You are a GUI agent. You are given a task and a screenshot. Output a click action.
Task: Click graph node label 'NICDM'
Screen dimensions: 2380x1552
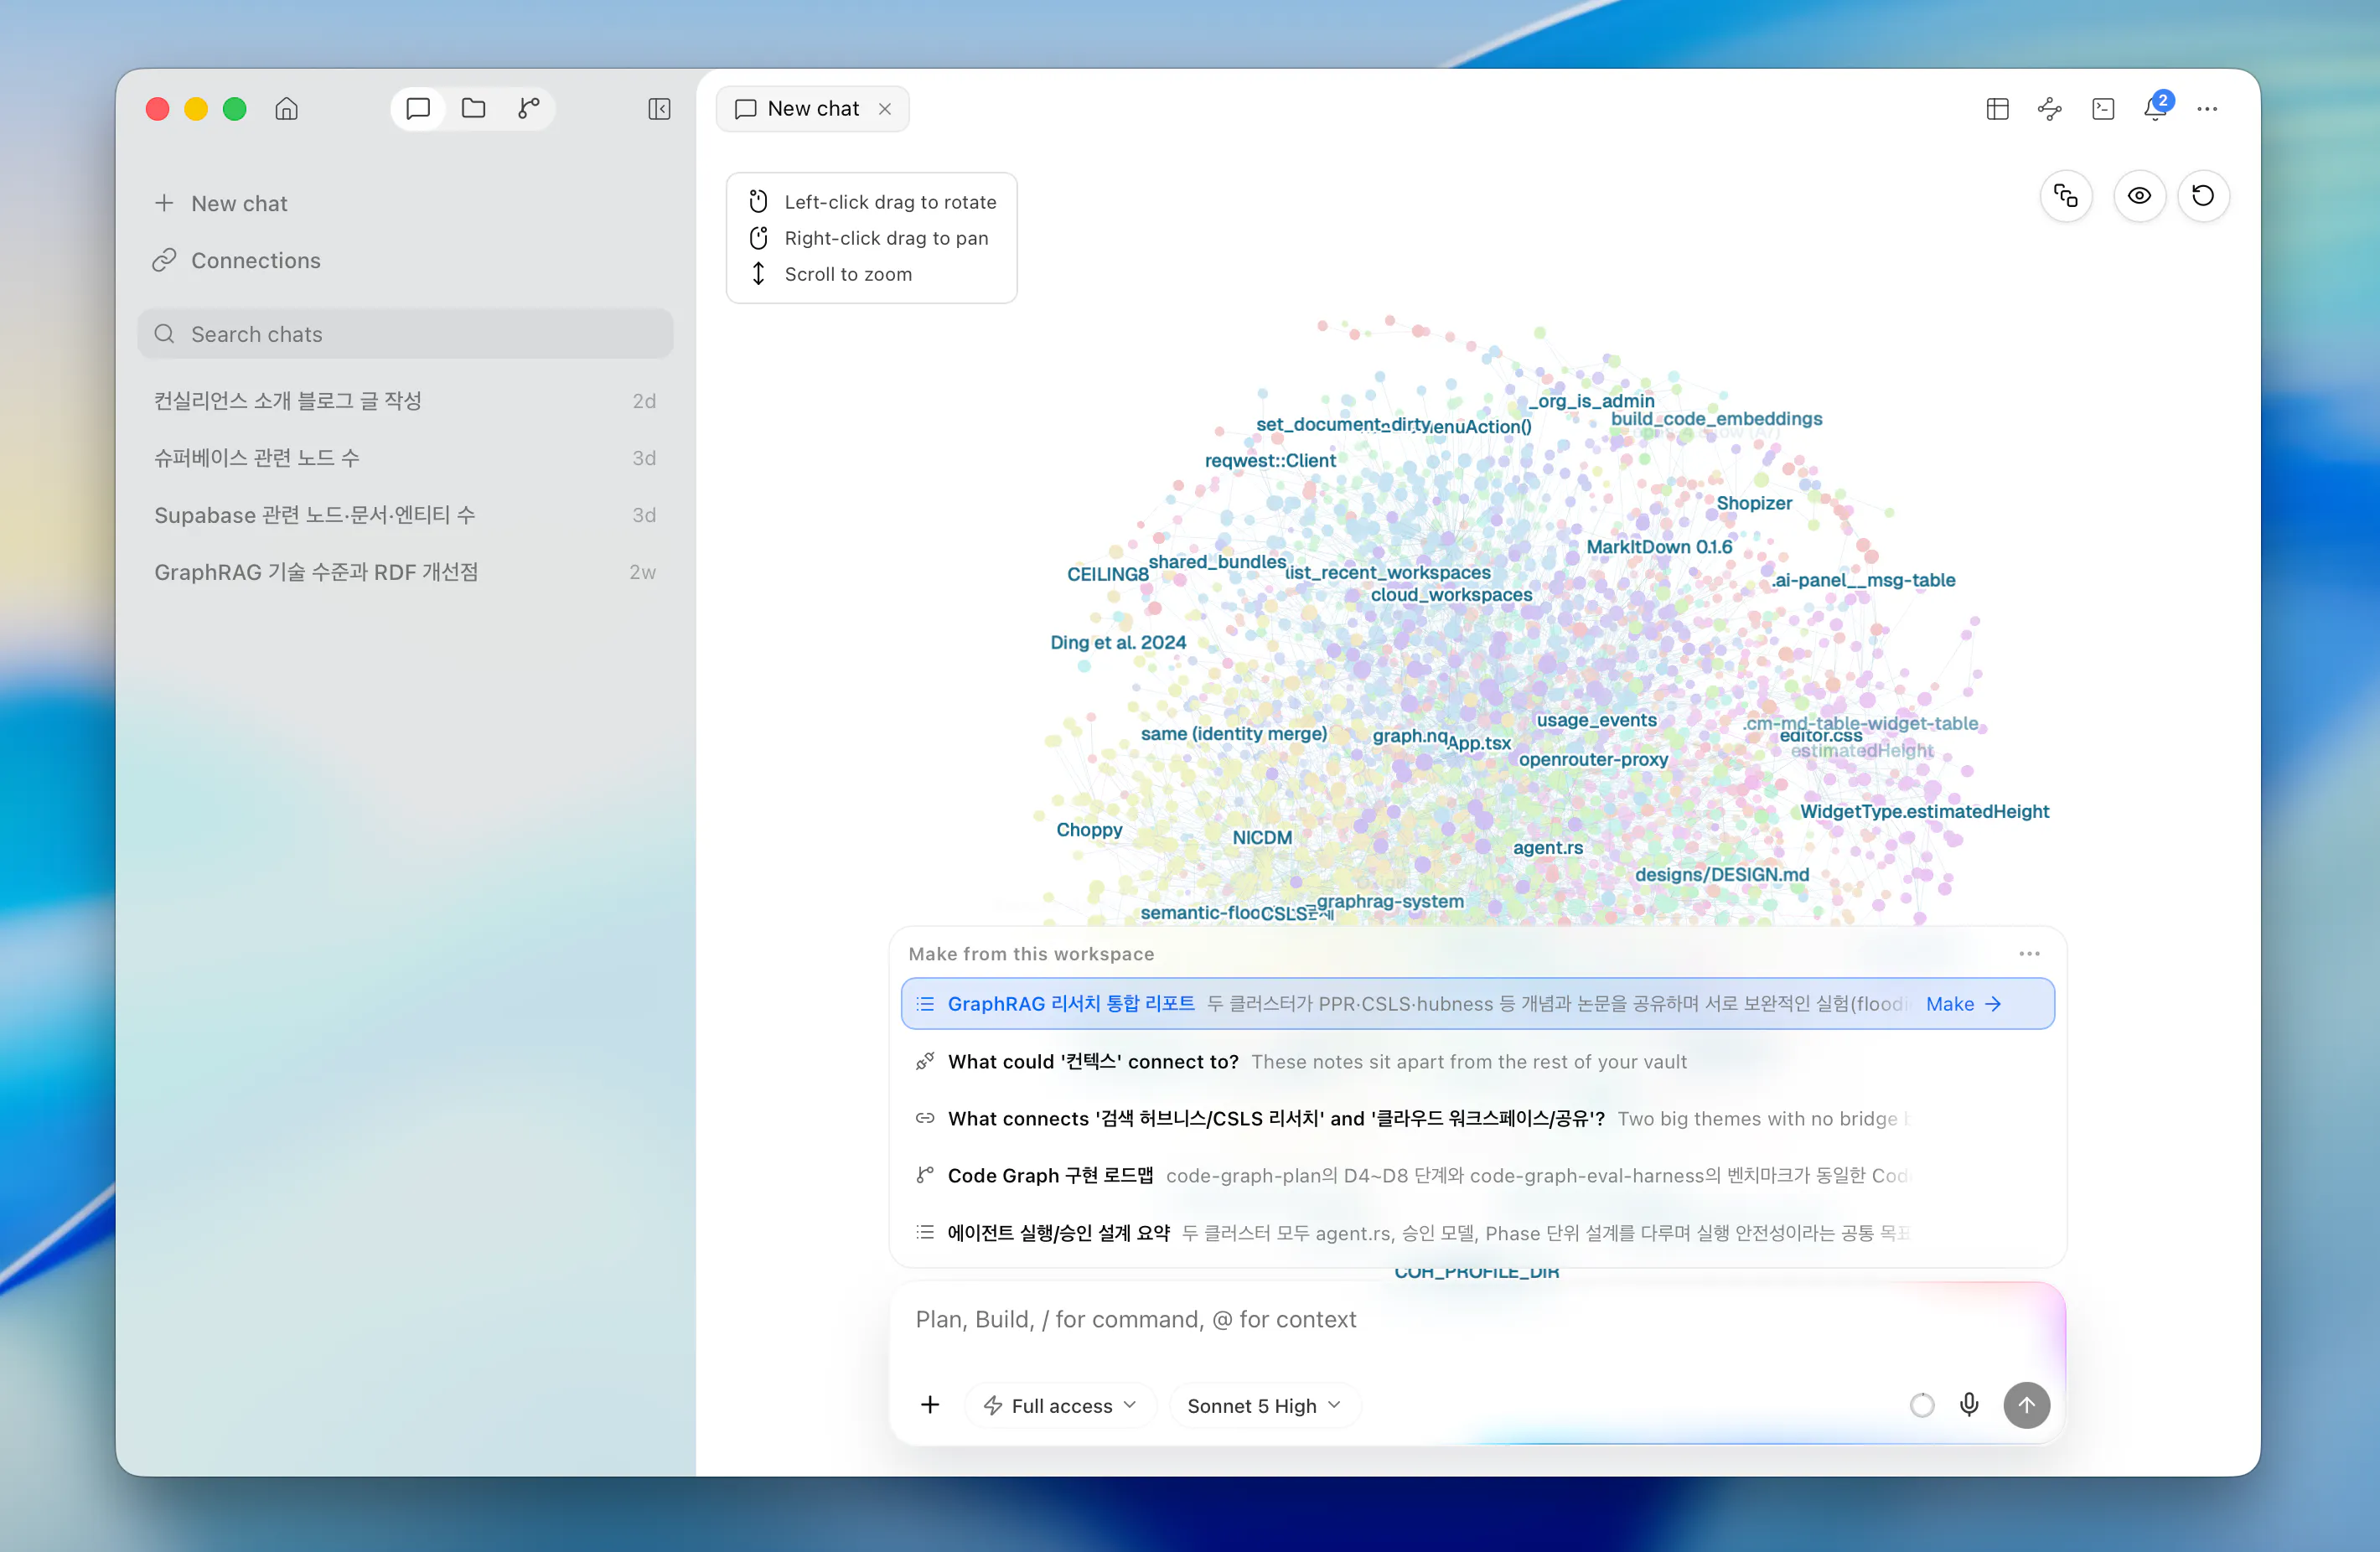coord(1262,836)
